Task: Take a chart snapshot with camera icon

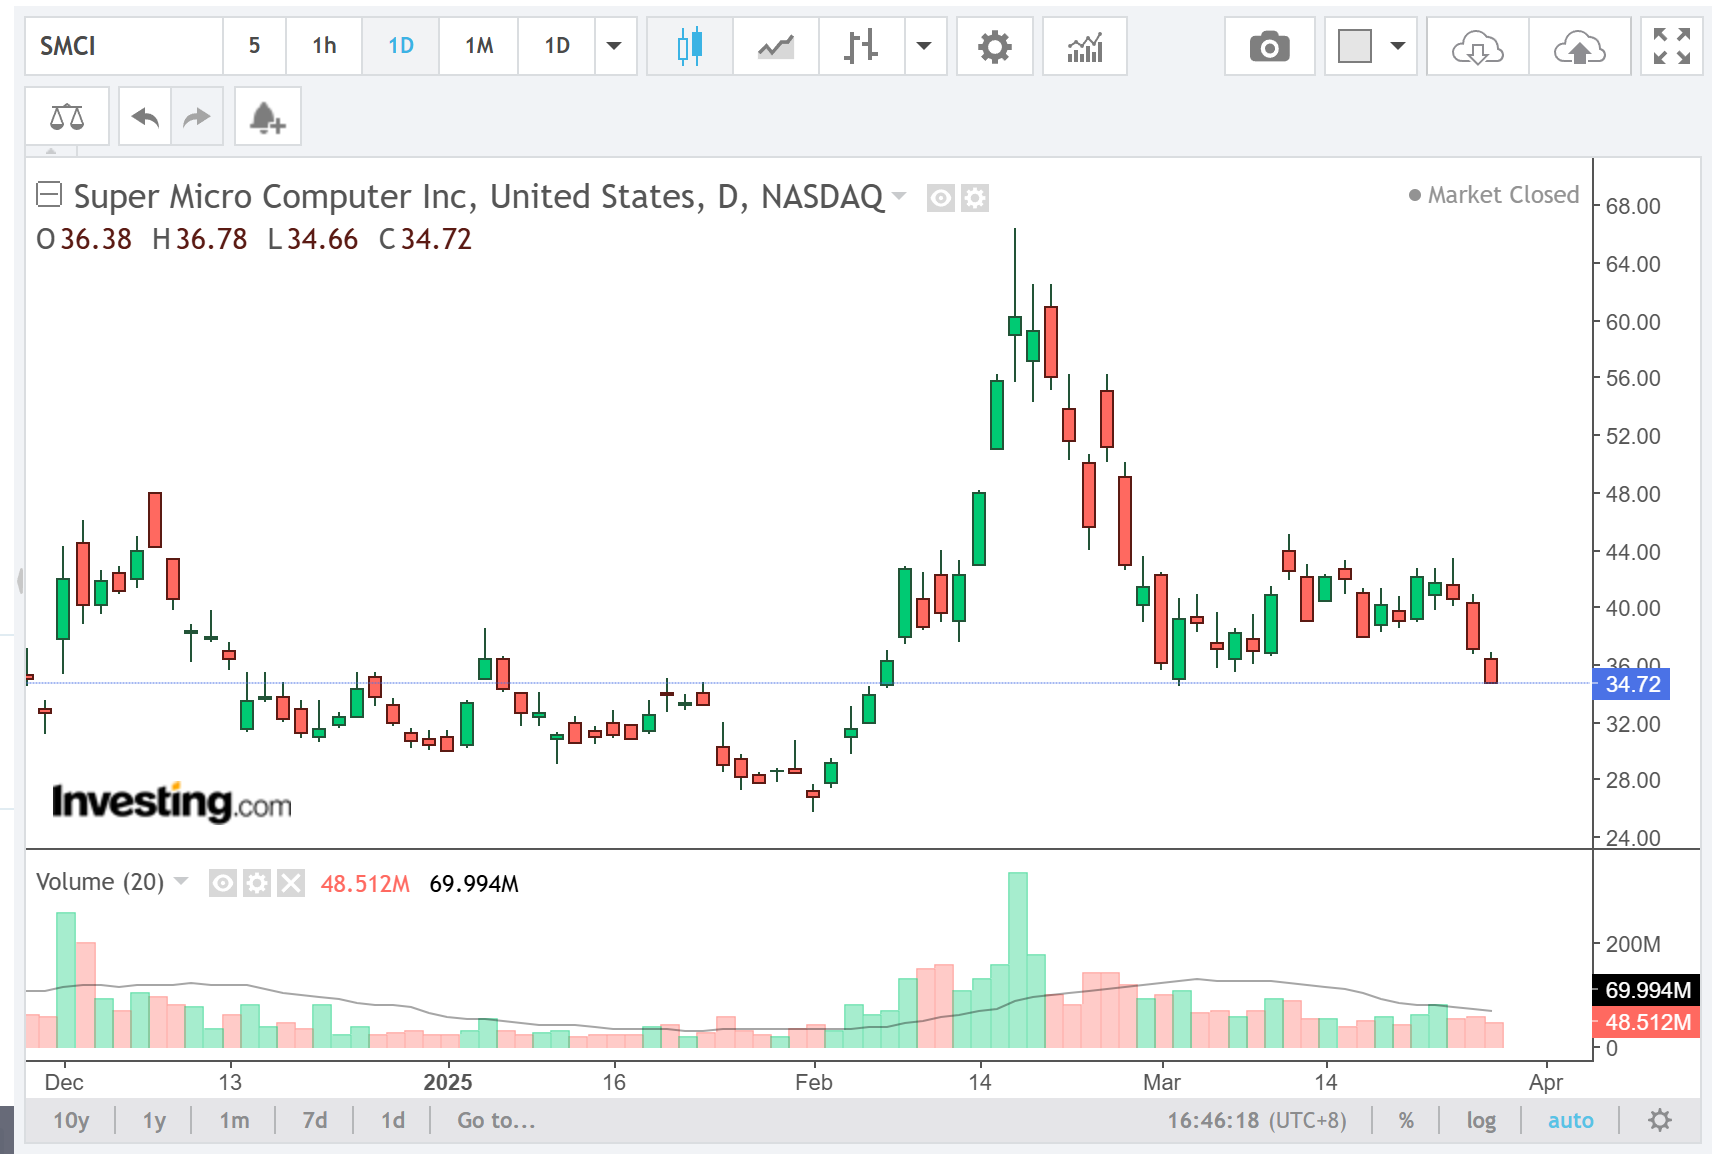Action: pos(1269,46)
